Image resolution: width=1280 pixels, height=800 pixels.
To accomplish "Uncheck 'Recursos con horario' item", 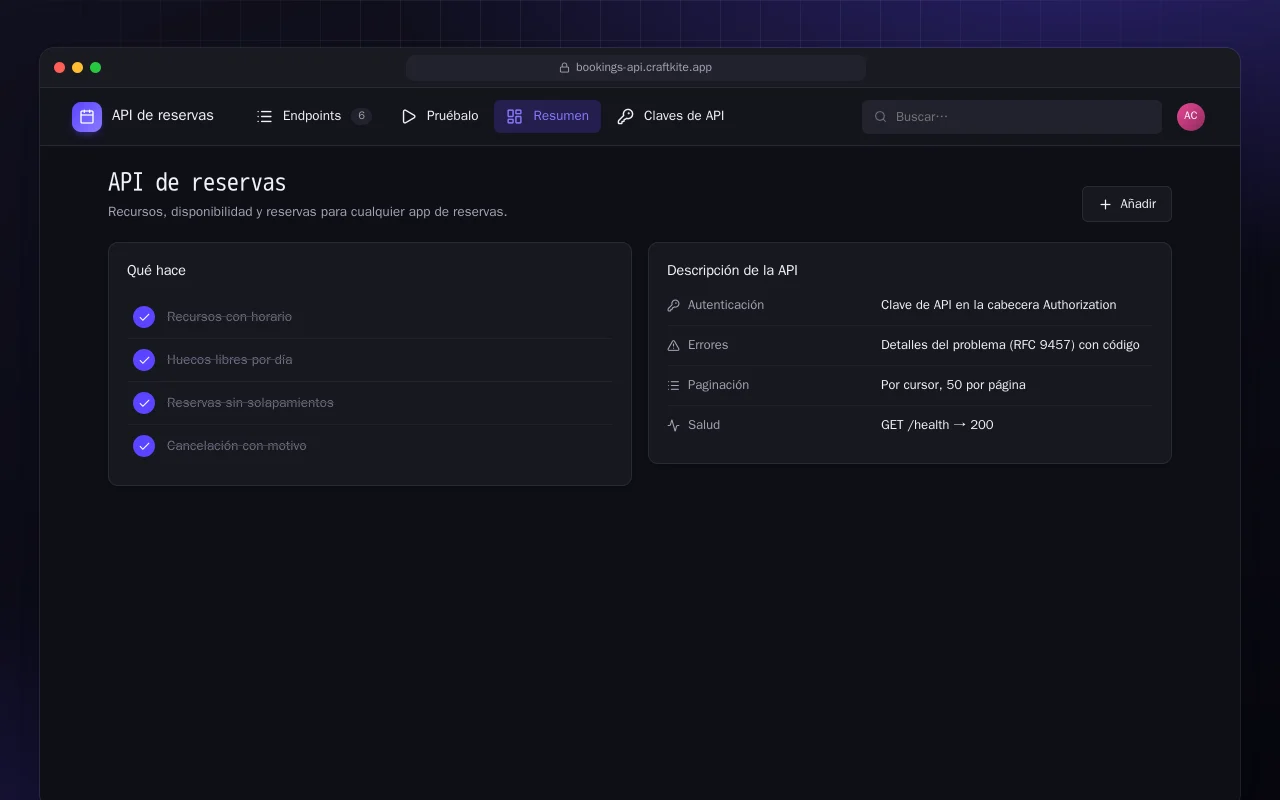I will point(144,317).
